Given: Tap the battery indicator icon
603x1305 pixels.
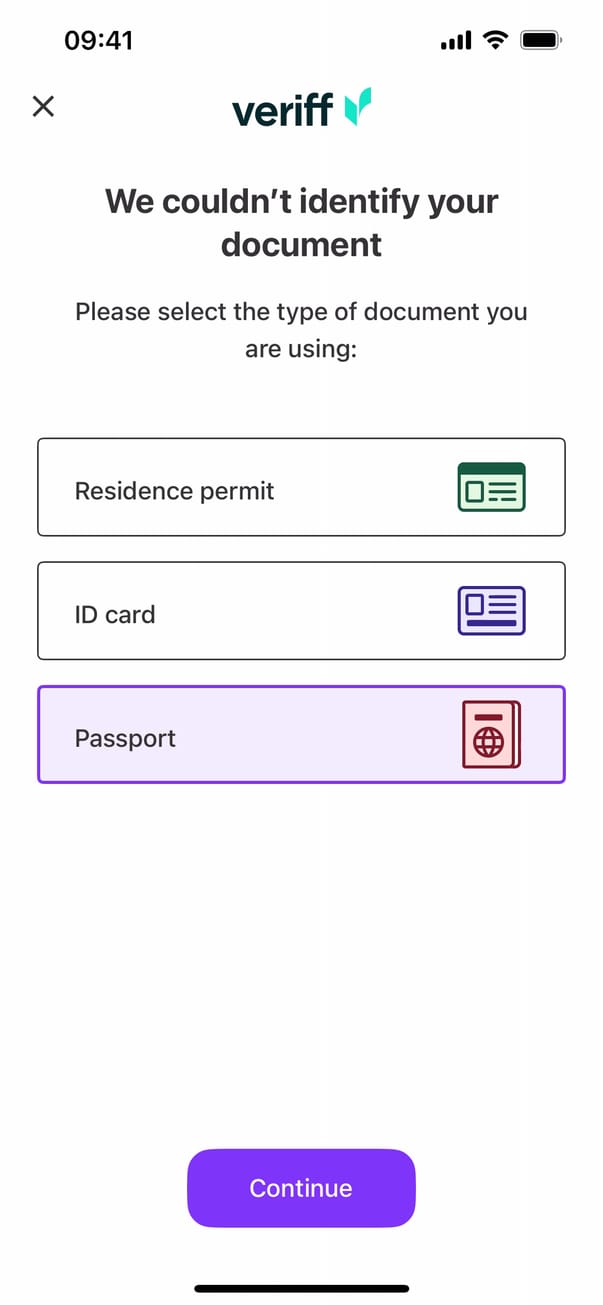Looking at the screenshot, I should 542,40.
